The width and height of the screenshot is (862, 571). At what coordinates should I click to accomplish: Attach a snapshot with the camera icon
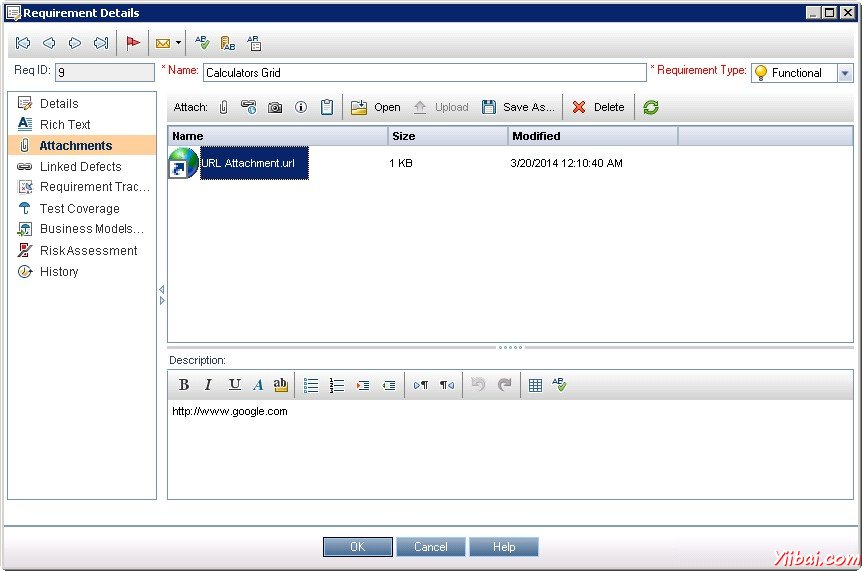point(275,107)
